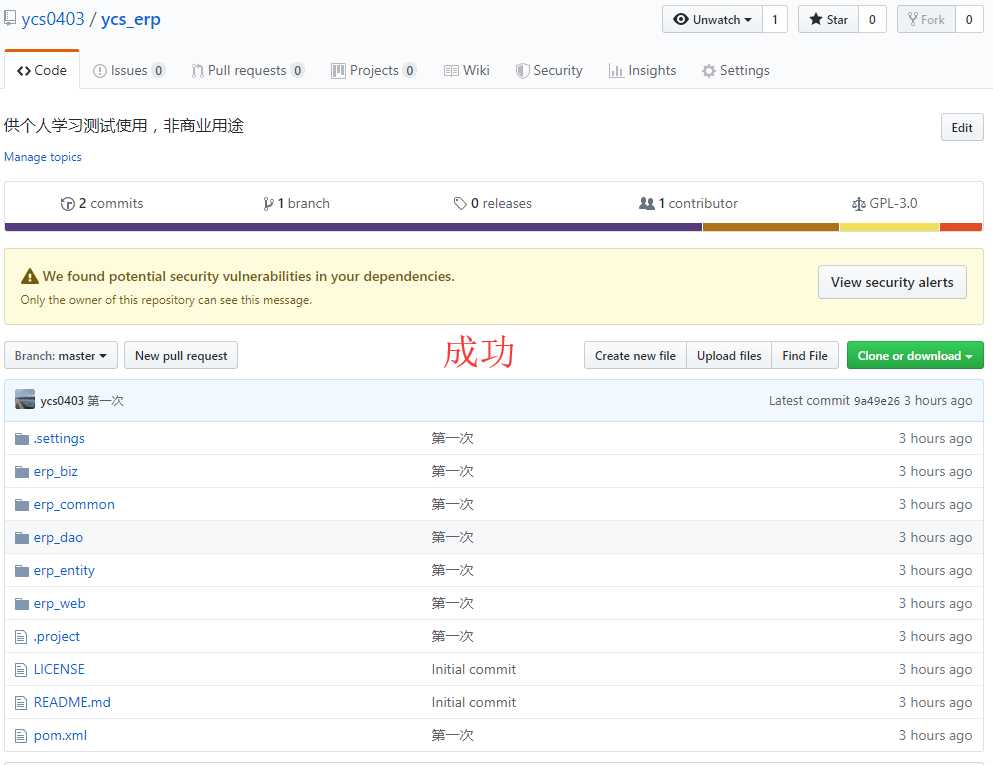The height and width of the screenshot is (765, 993).
Task: View the 2 commits history
Action: tap(102, 203)
